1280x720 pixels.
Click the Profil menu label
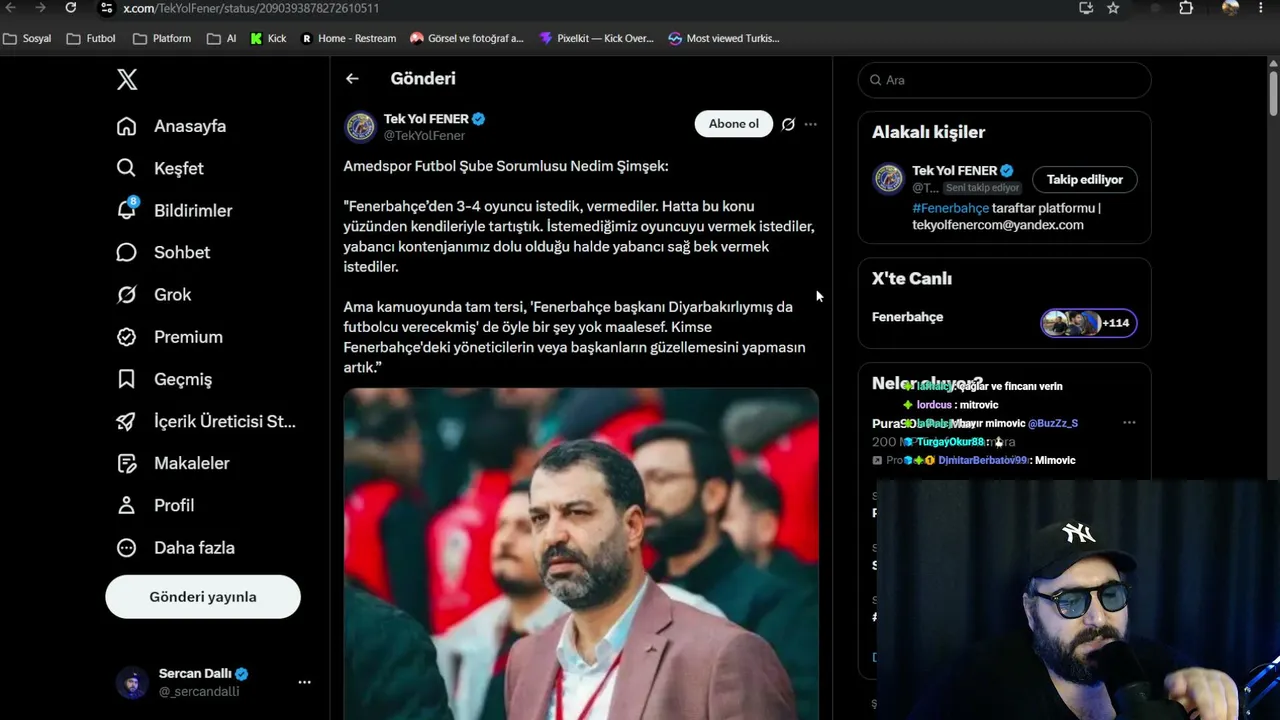pos(174,505)
